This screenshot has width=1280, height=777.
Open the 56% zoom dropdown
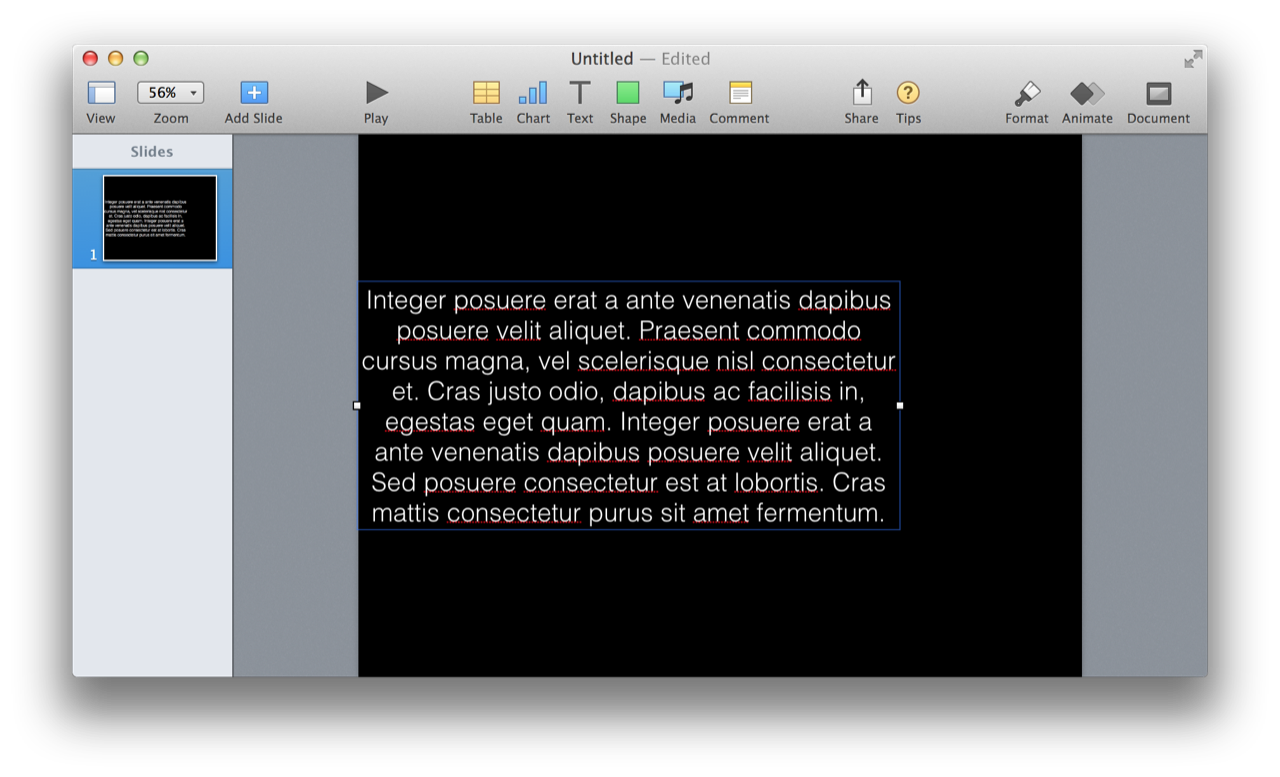click(170, 93)
